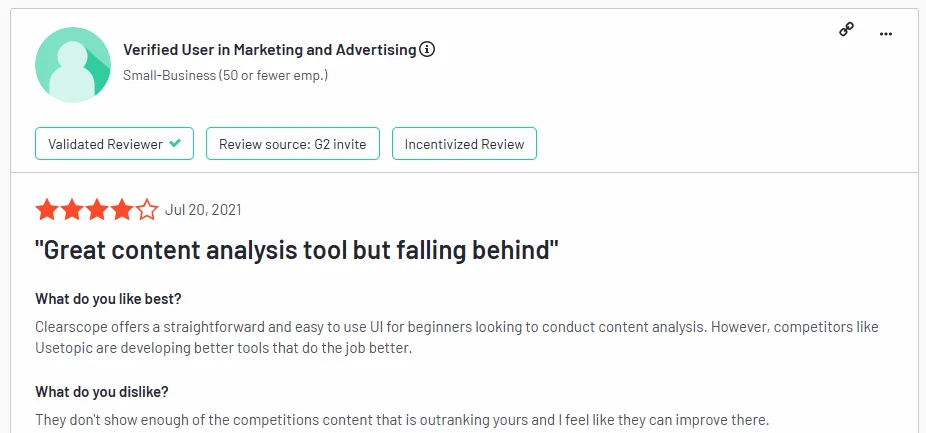Click the second filled rating star
The height and width of the screenshot is (433, 926).
[x=71, y=210]
